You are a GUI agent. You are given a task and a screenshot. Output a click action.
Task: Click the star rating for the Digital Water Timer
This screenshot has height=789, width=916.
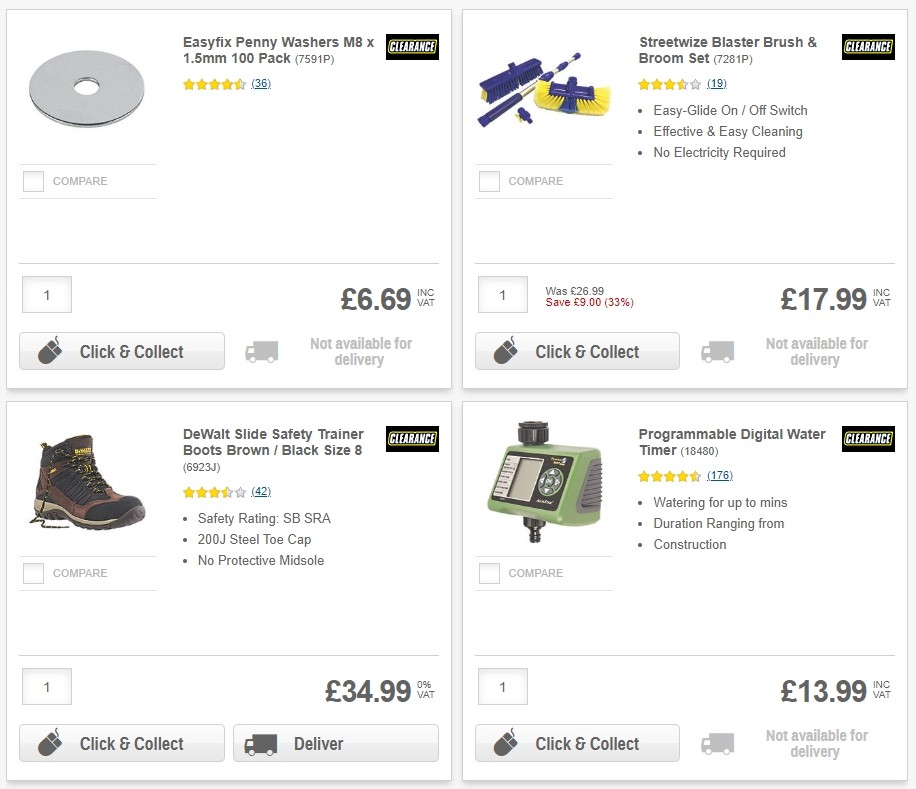(668, 475)
